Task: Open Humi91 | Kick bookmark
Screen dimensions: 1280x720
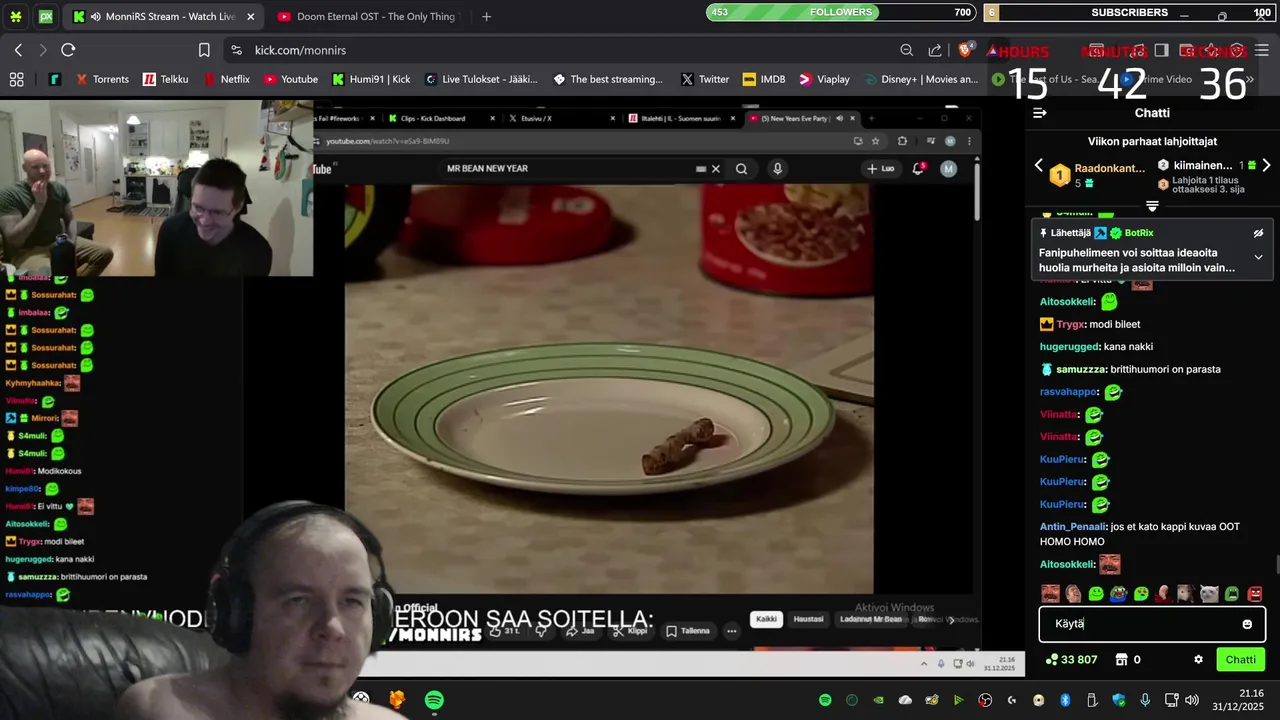Action: coord(371,79)
